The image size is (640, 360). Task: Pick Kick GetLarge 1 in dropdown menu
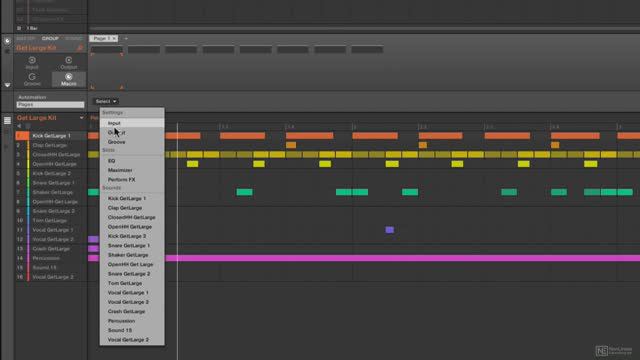pos(132,198)
